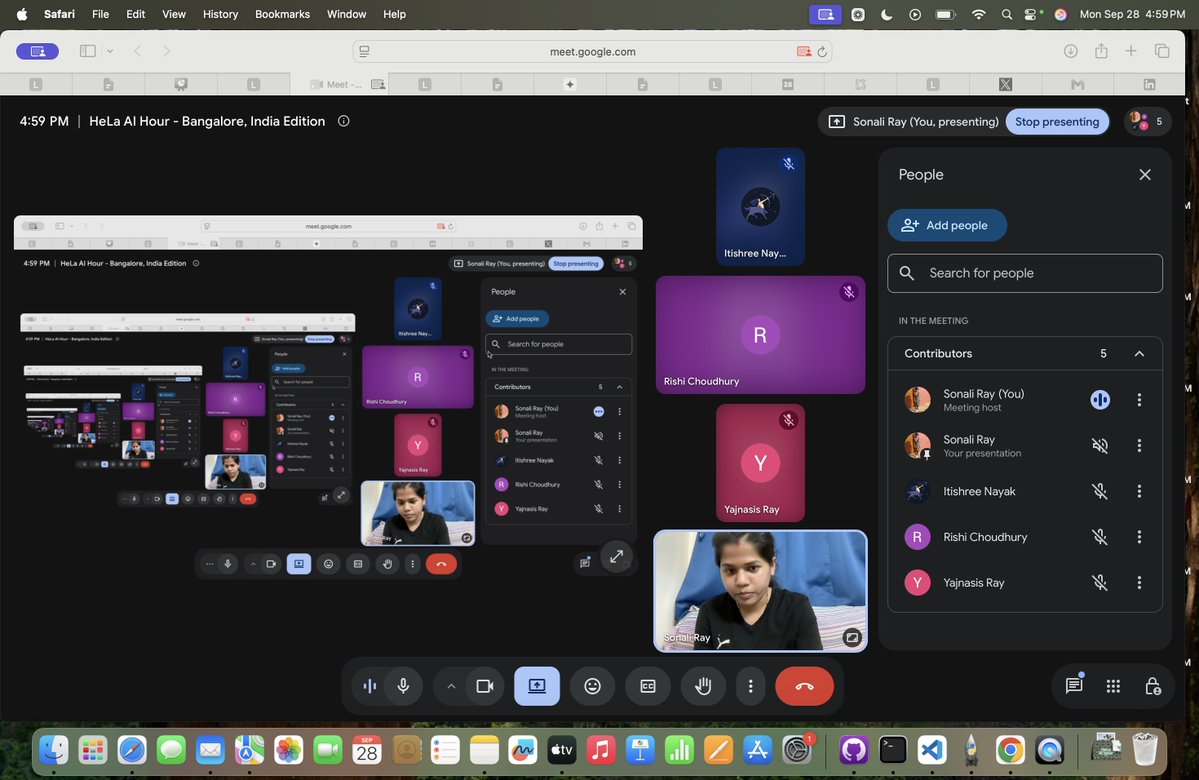The width and height of the screenshot is (1199, 780).
Task: Turn on captions
Action: 648,686
